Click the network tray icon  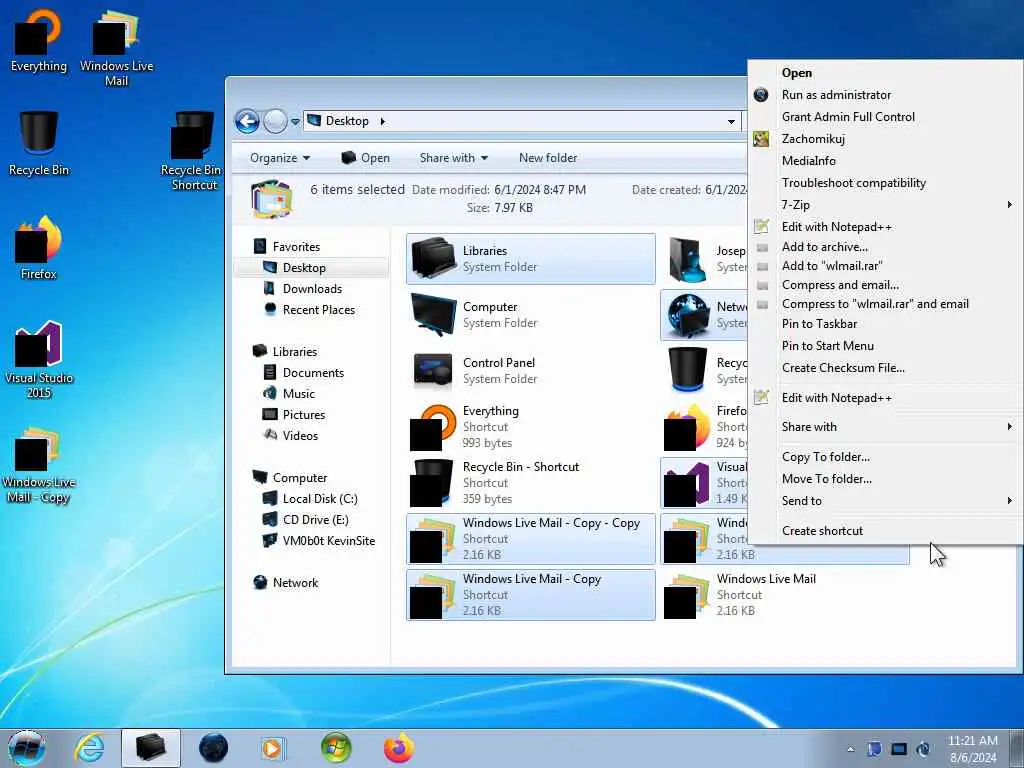pyautogui.click(x=899, y=749)
